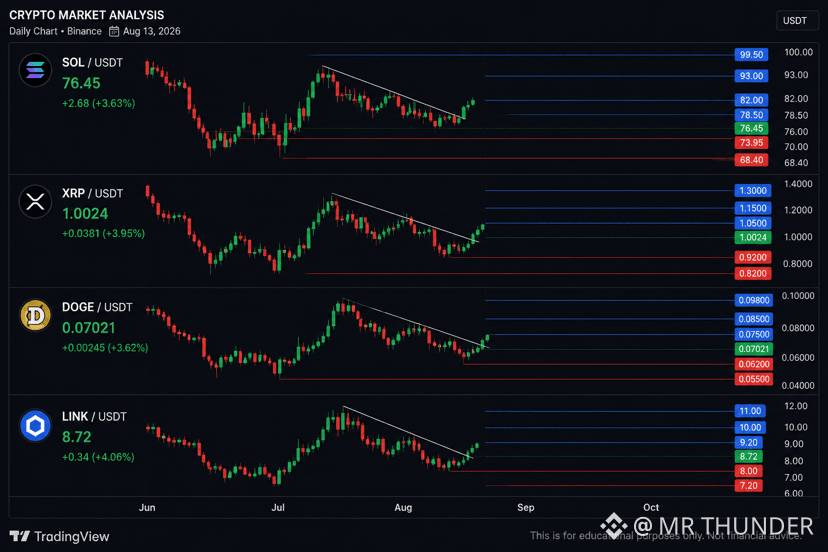The image size is (828, 552).
Task: Click the 82.00 SOL resistance label
Action: pyautogui.click(x=751, y=100)
